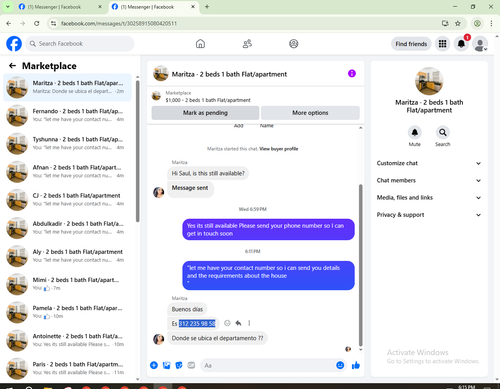This screenshot has width=500, height=389.
Task: Open the emoji picker in message box
Action: (x=340, y=365)
